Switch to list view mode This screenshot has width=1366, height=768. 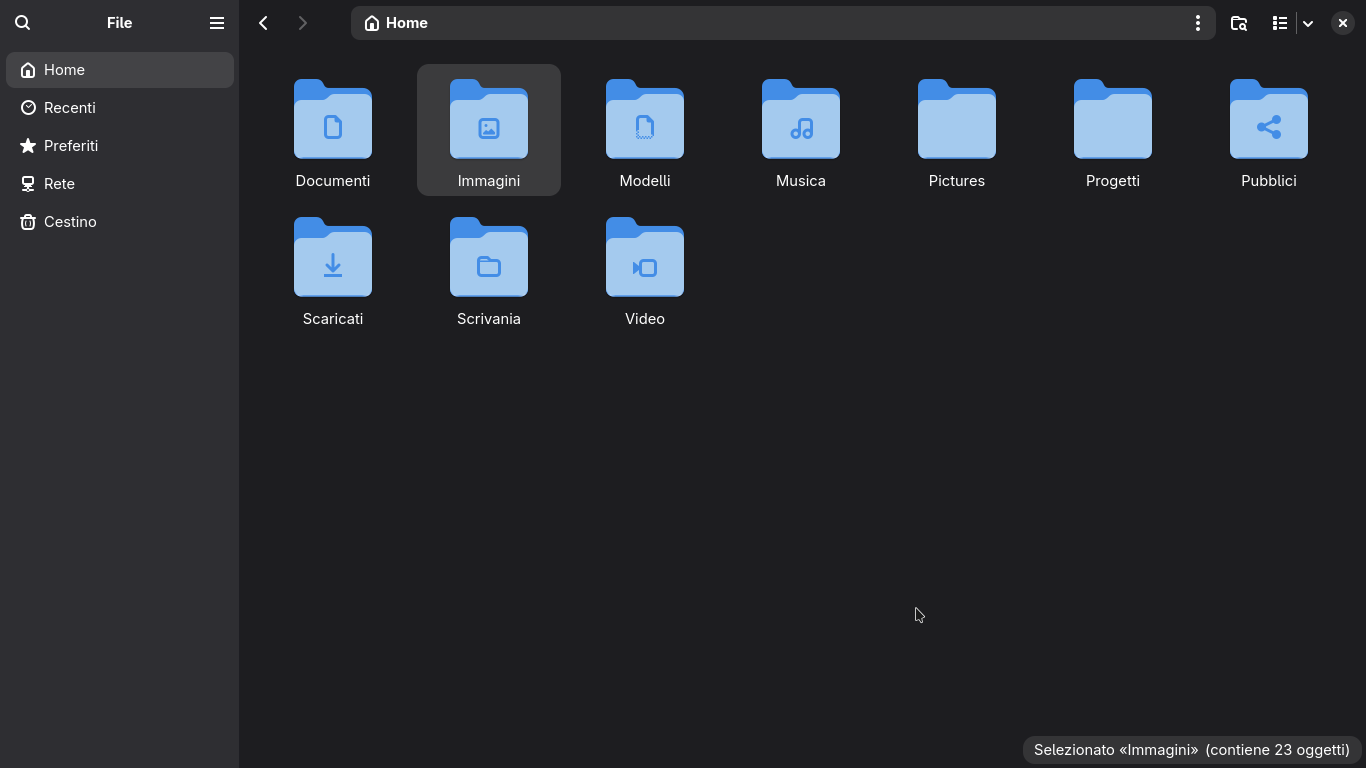coord(1279,23)
